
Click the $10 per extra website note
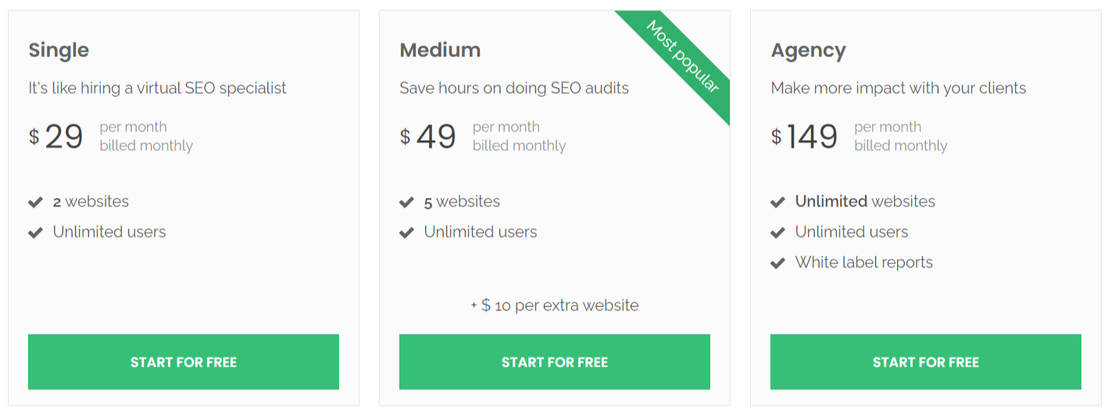(554, 305)
